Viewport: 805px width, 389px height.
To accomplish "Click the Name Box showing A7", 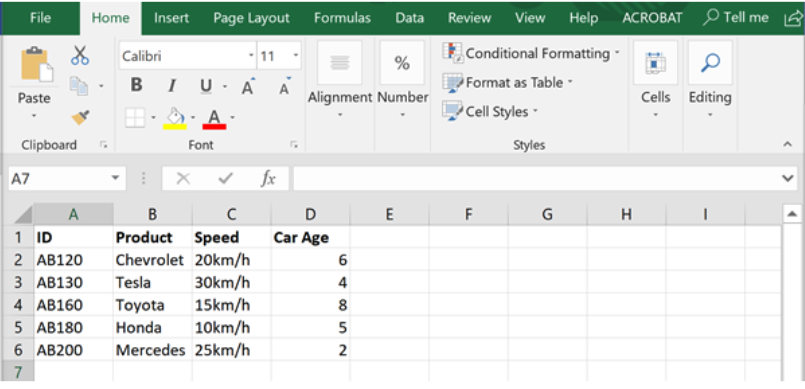I will pyautogui.click(x=59, y=179).
